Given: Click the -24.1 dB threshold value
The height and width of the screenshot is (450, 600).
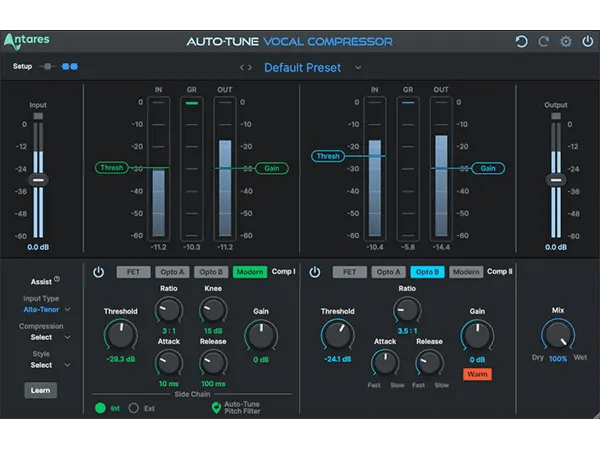Looking at the screenshot, I should (338, 359).
